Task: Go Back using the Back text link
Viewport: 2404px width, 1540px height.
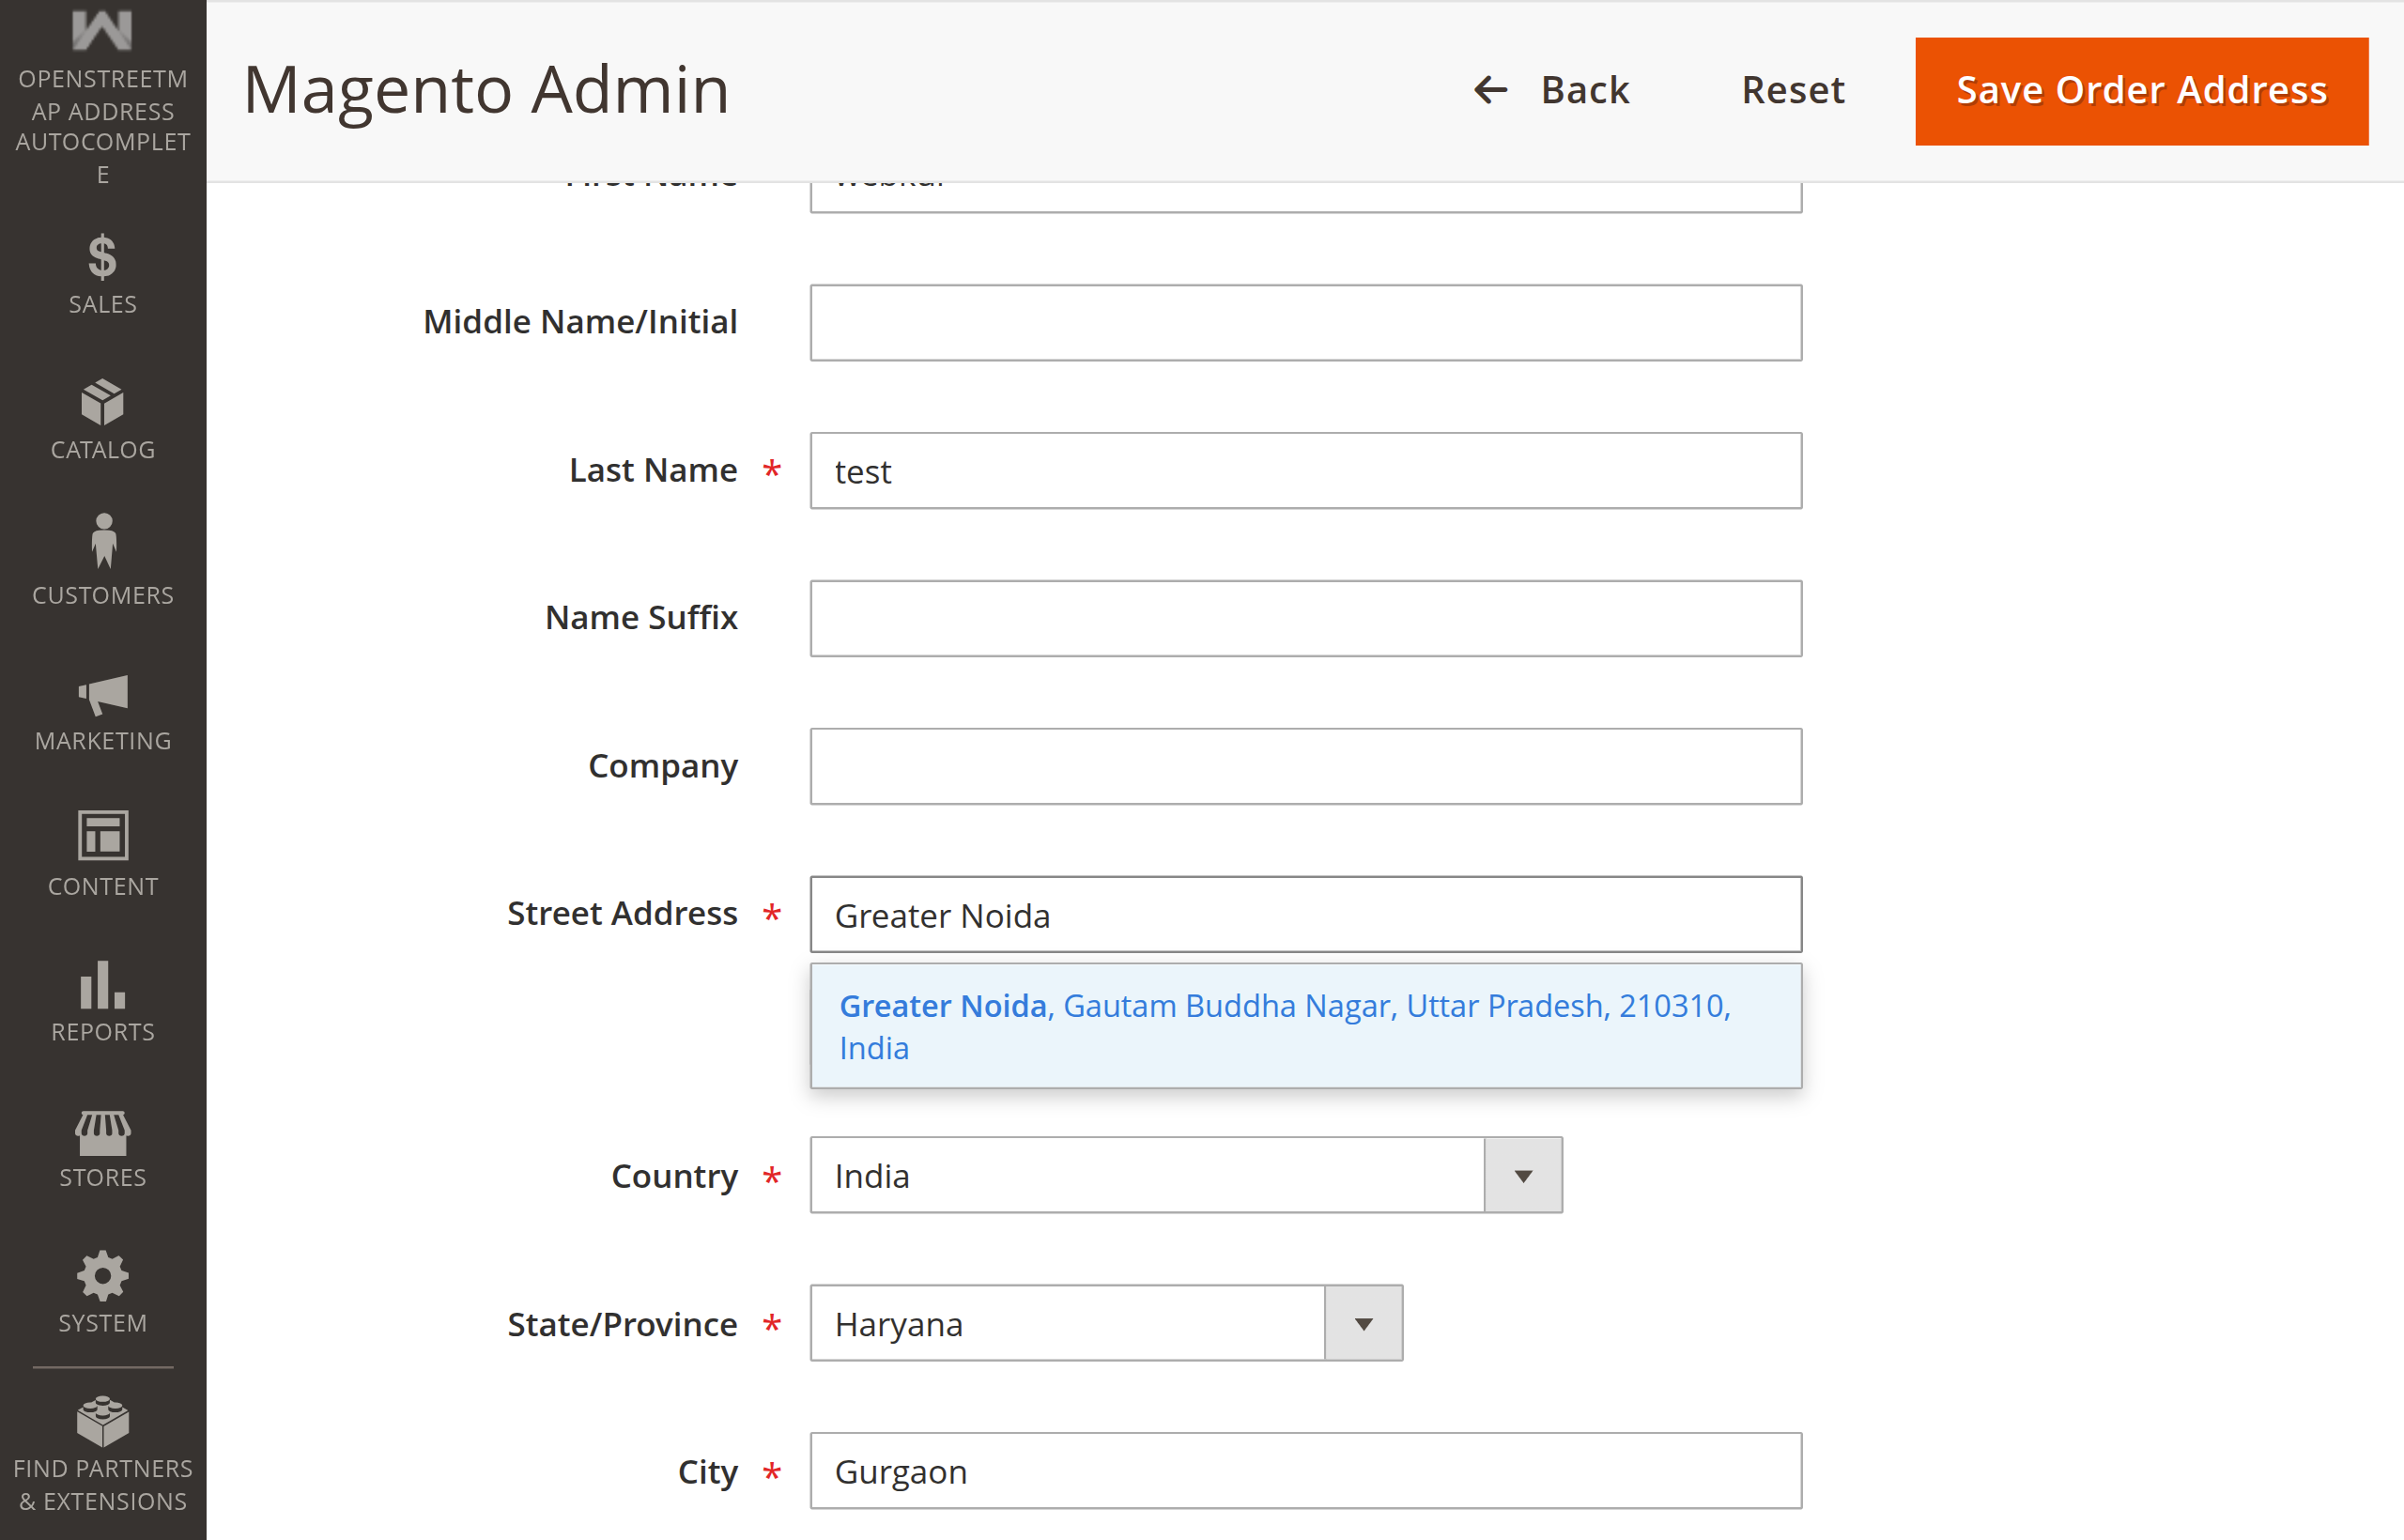Action: 1585,90
